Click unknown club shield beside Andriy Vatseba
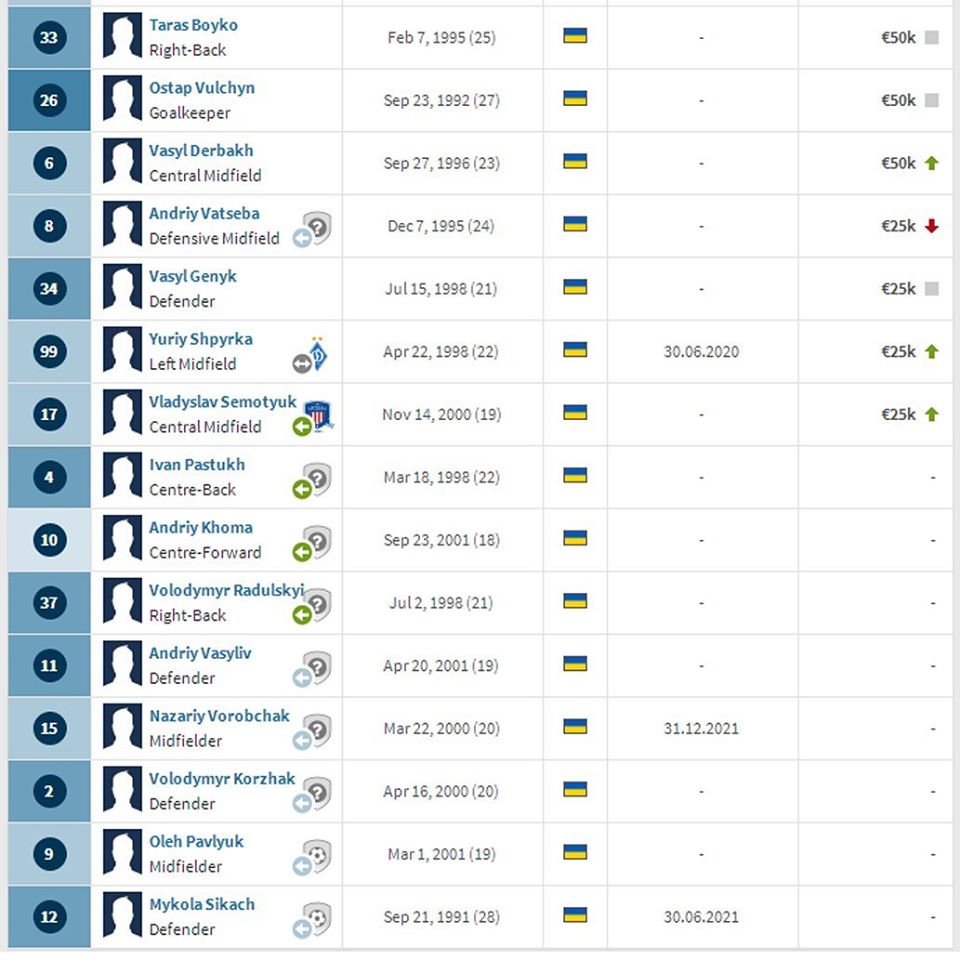Viewport: 960px width, 960px height. click(x=318, y=228)
